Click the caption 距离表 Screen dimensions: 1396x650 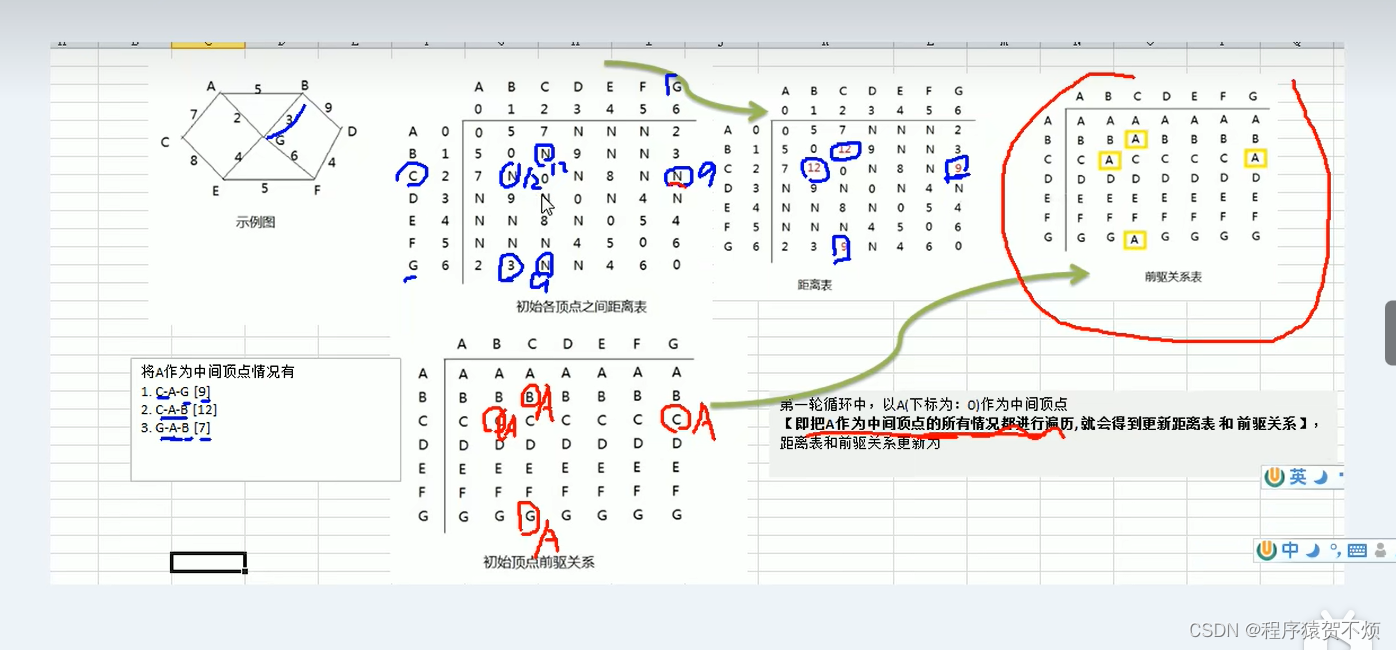pos(815,285)
